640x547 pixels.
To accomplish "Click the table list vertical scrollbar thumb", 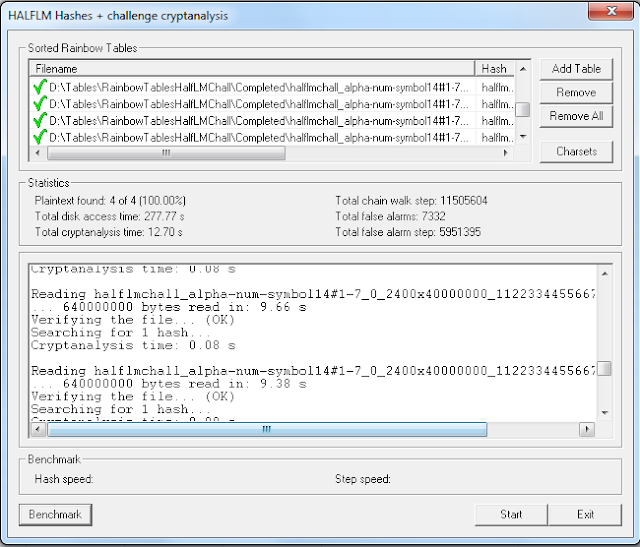I will [523, 109].
